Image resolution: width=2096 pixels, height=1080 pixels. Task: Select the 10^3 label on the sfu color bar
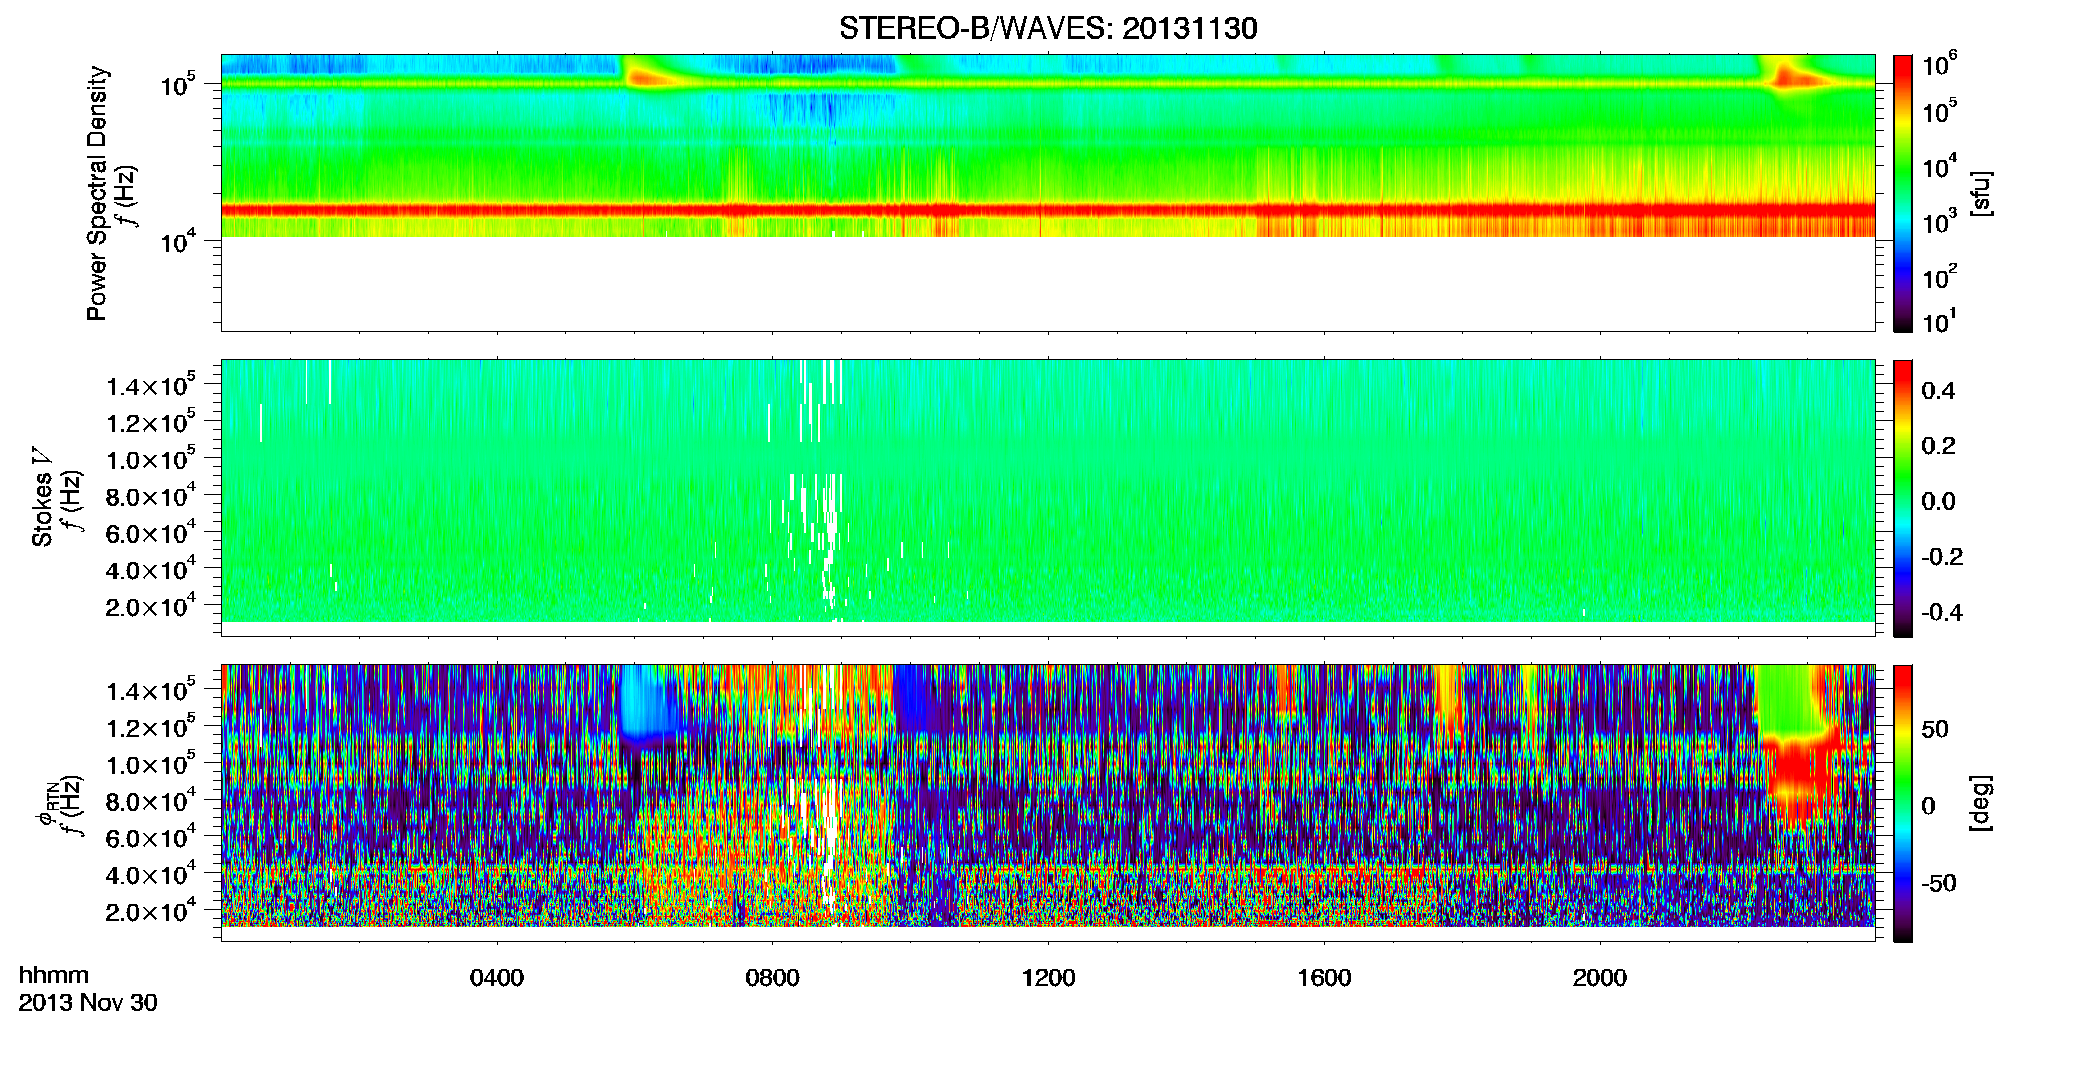click(1939, 221)
